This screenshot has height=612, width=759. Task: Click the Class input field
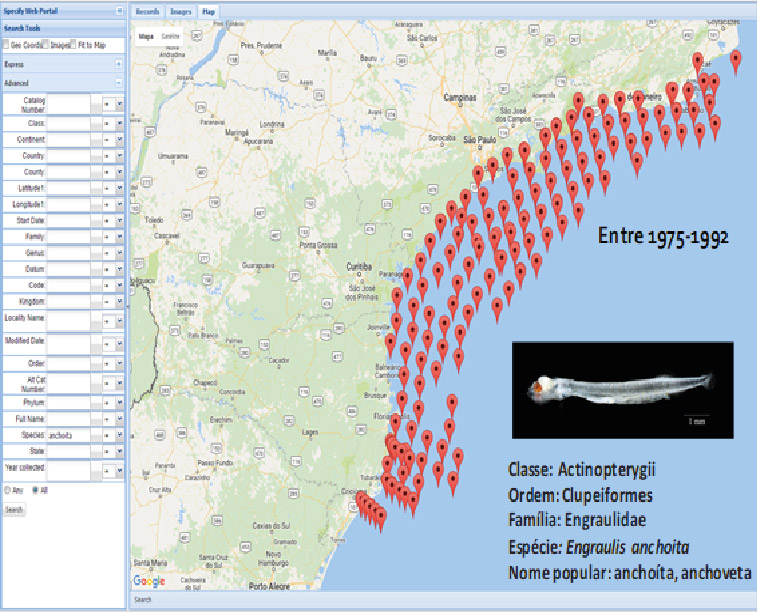tap(69, 123)
